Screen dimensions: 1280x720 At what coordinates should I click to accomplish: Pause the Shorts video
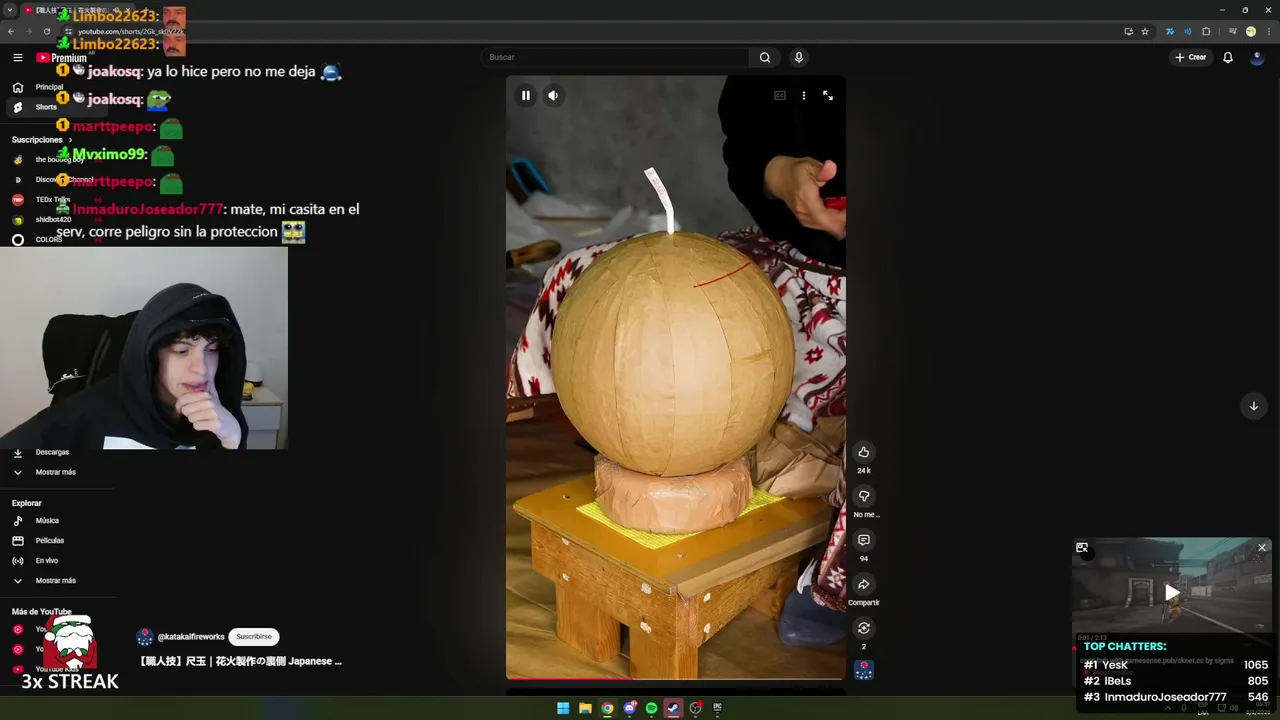525,95
